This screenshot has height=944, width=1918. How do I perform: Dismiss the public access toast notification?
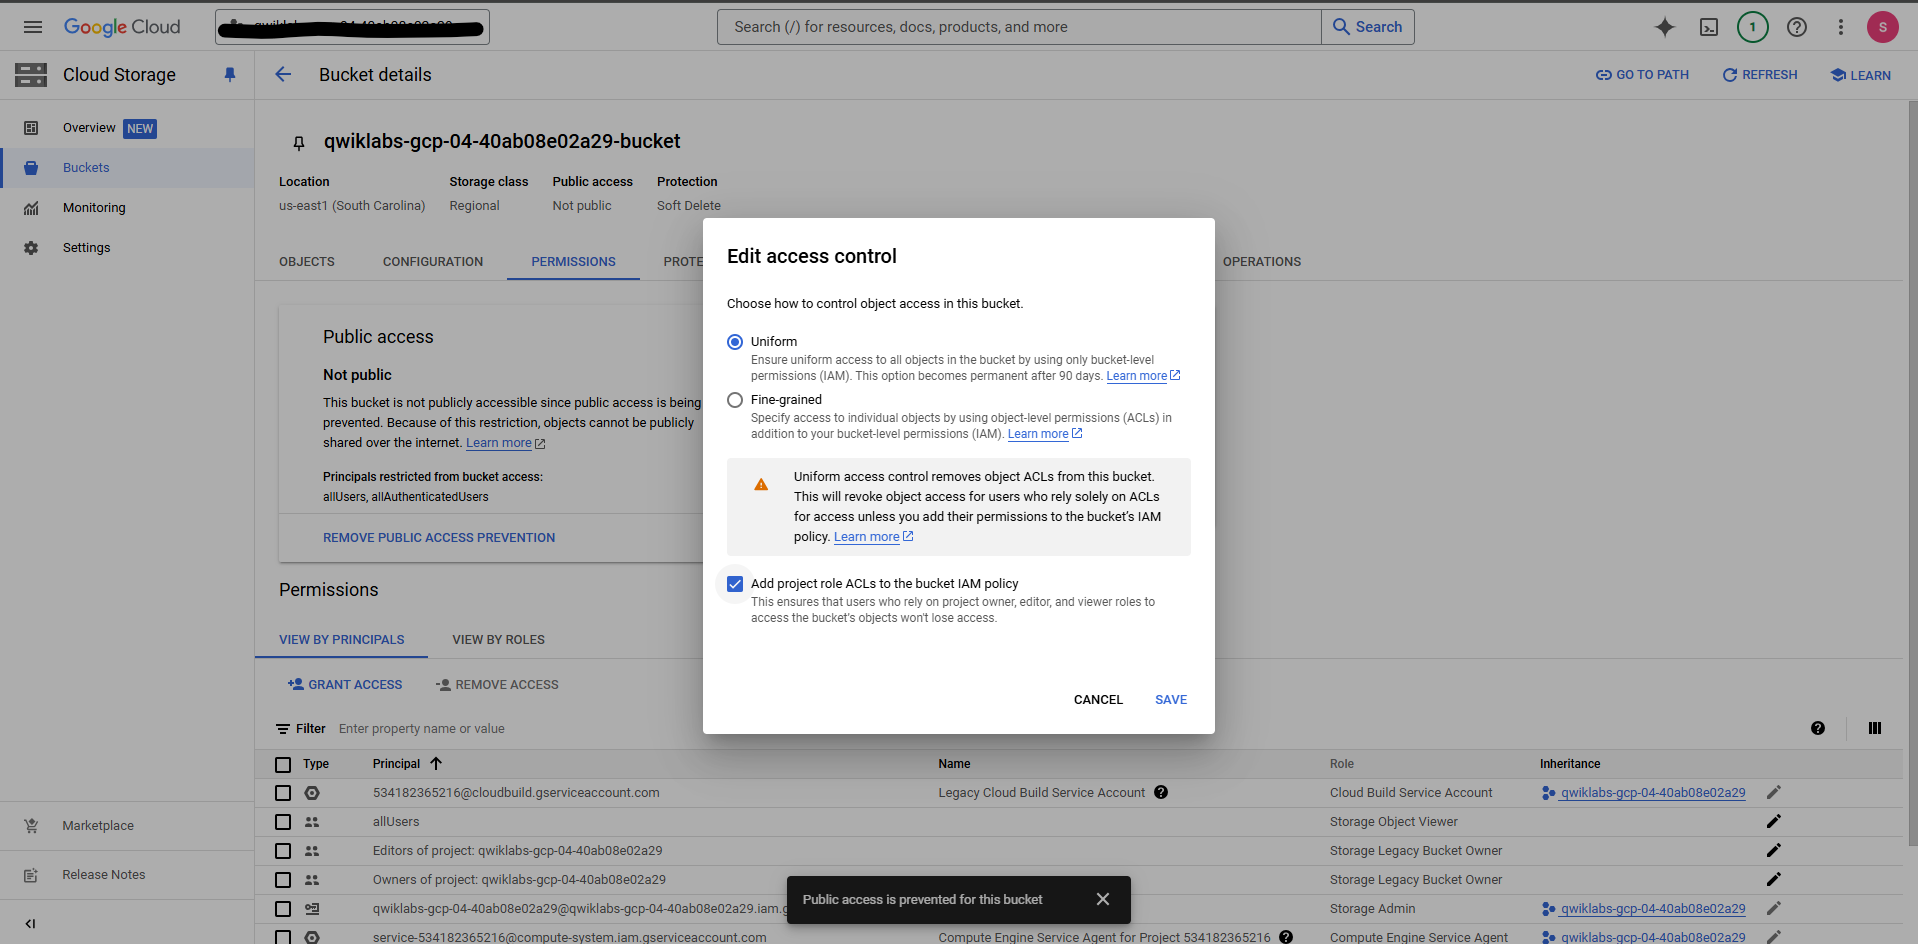(1102, 899)
